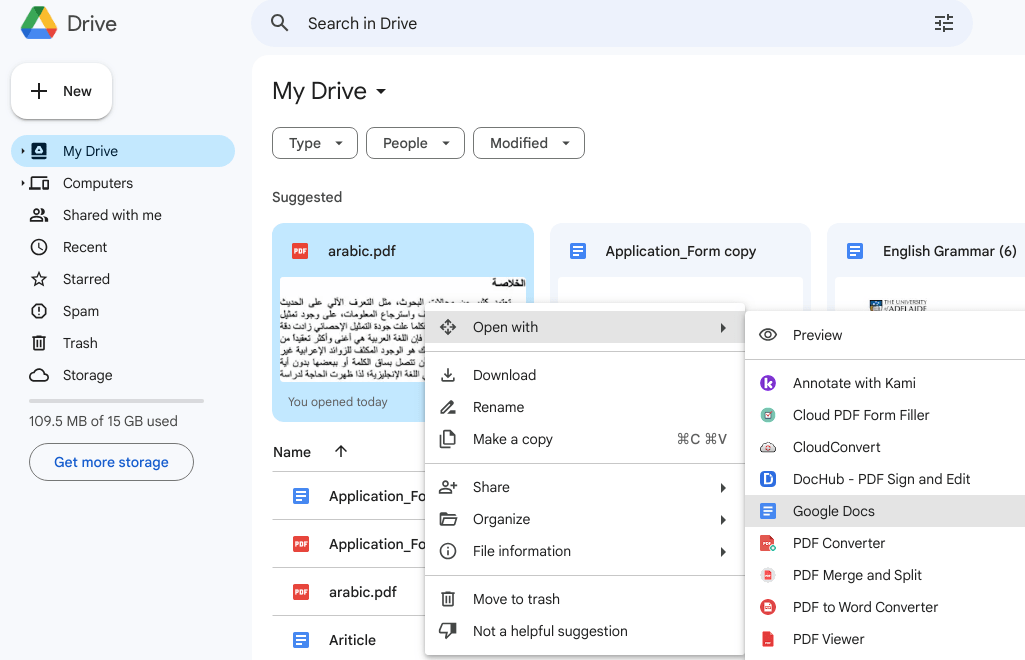Click the DocHub app icon
This screenshot has height=660, width=1025.
click(768, 479)
